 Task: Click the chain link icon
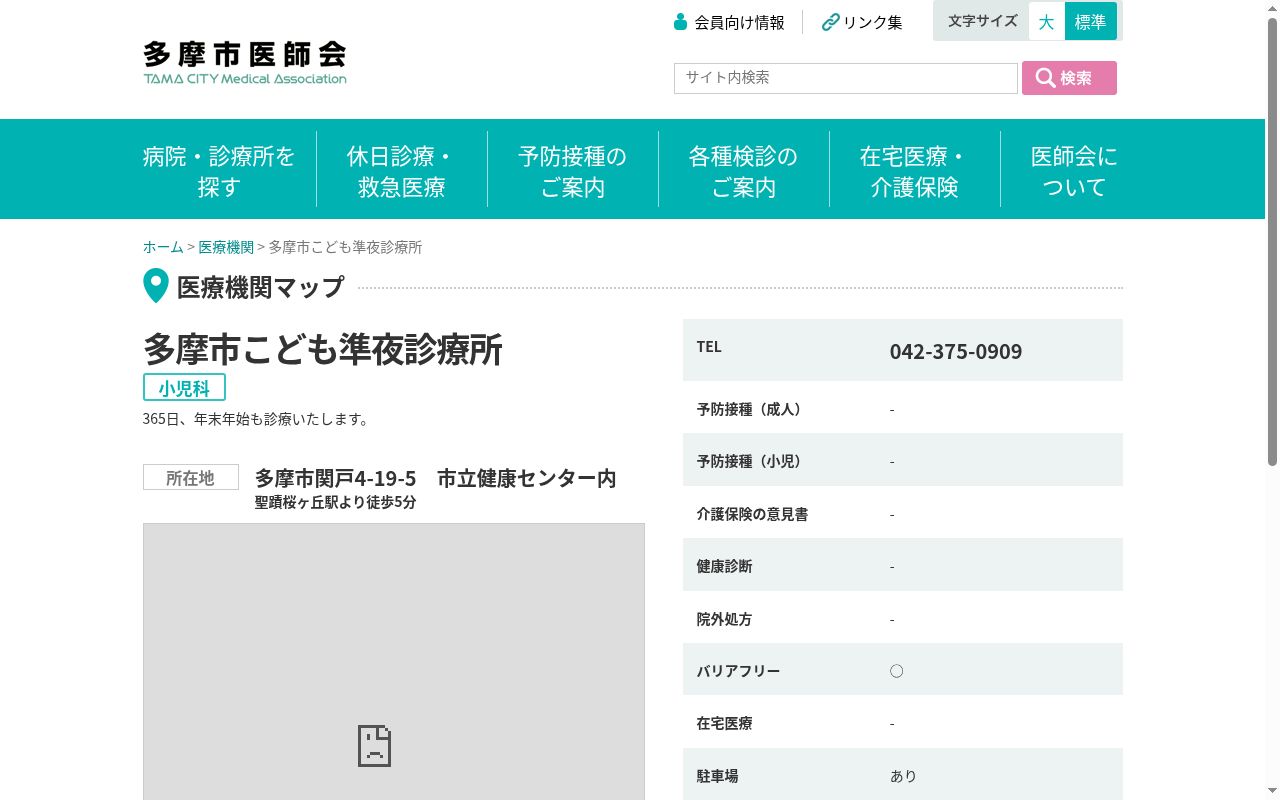coord(830,22)
